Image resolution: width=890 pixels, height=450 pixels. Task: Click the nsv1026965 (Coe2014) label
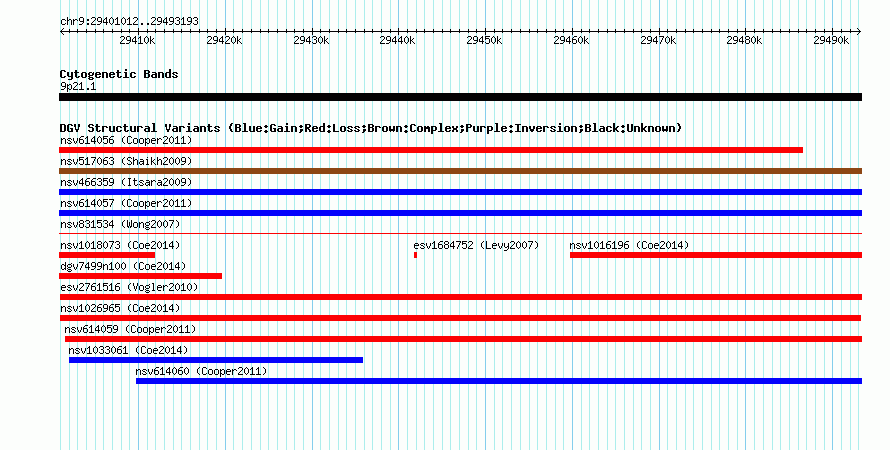click(x=120, y=308)
